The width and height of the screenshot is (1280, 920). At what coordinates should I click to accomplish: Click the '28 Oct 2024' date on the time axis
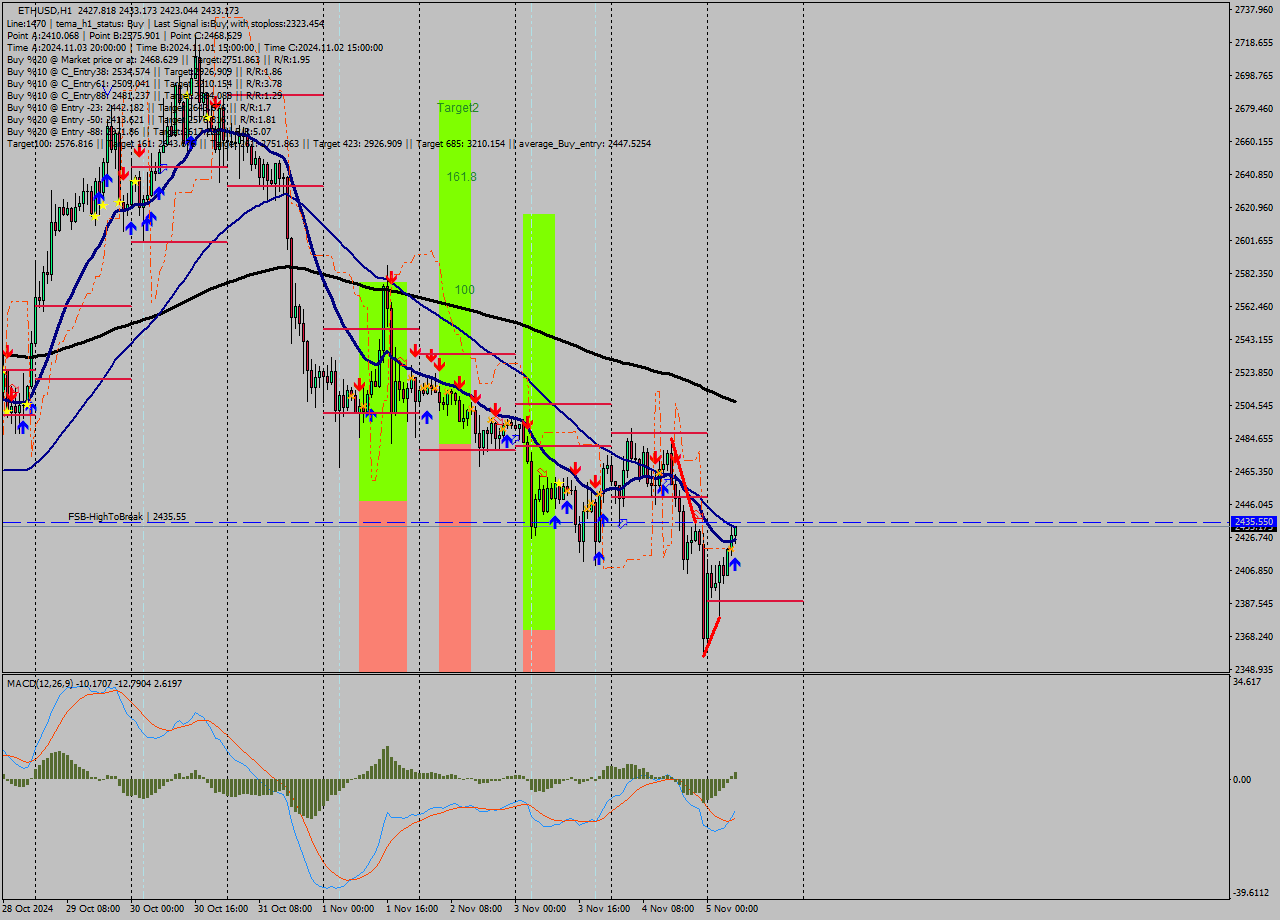pyautogui.click(x=27, y=909)
